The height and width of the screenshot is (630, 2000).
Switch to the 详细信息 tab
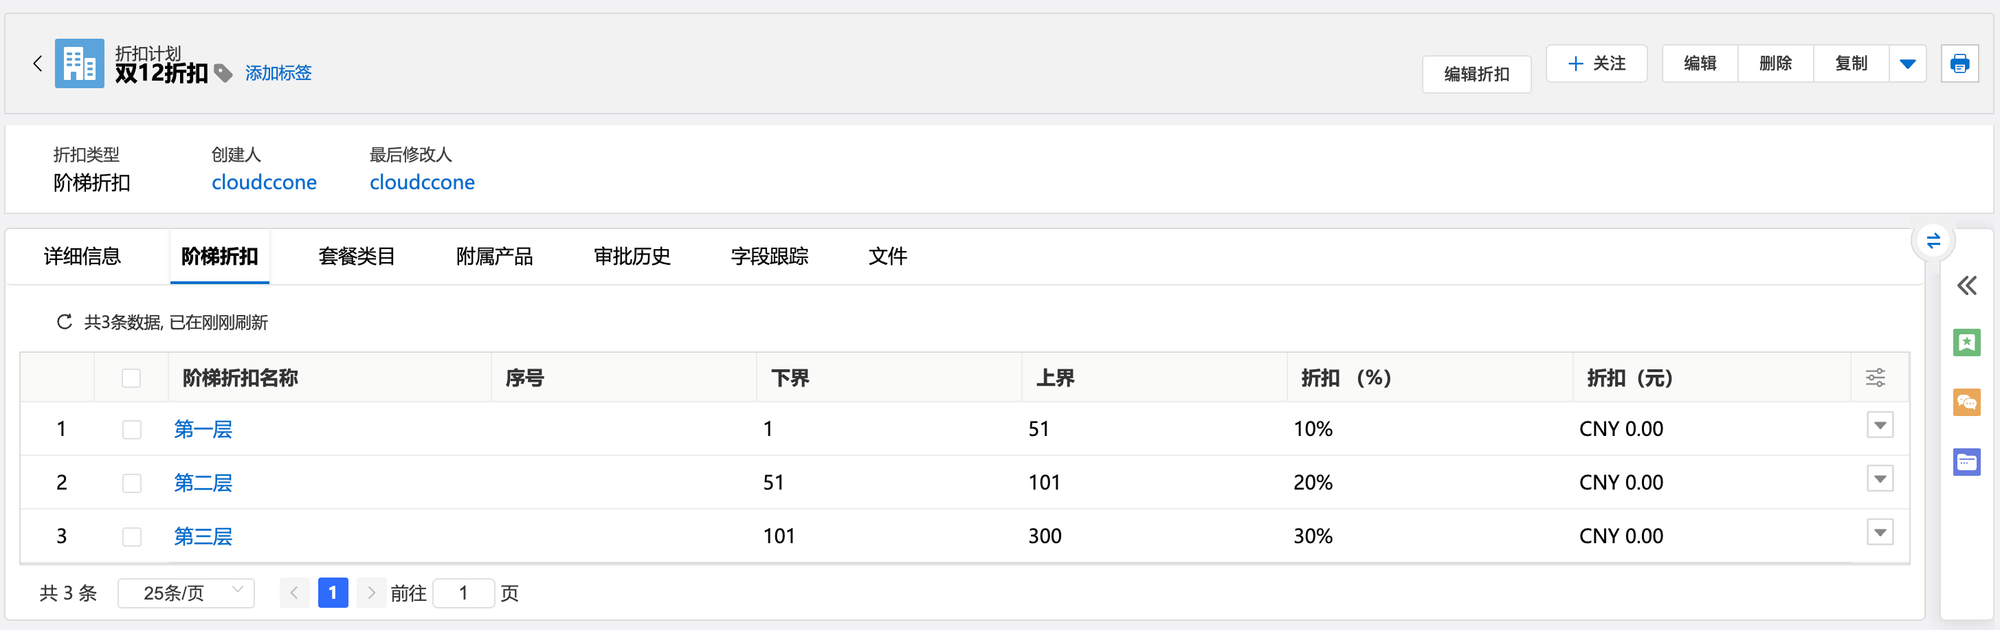pos(82,257)
